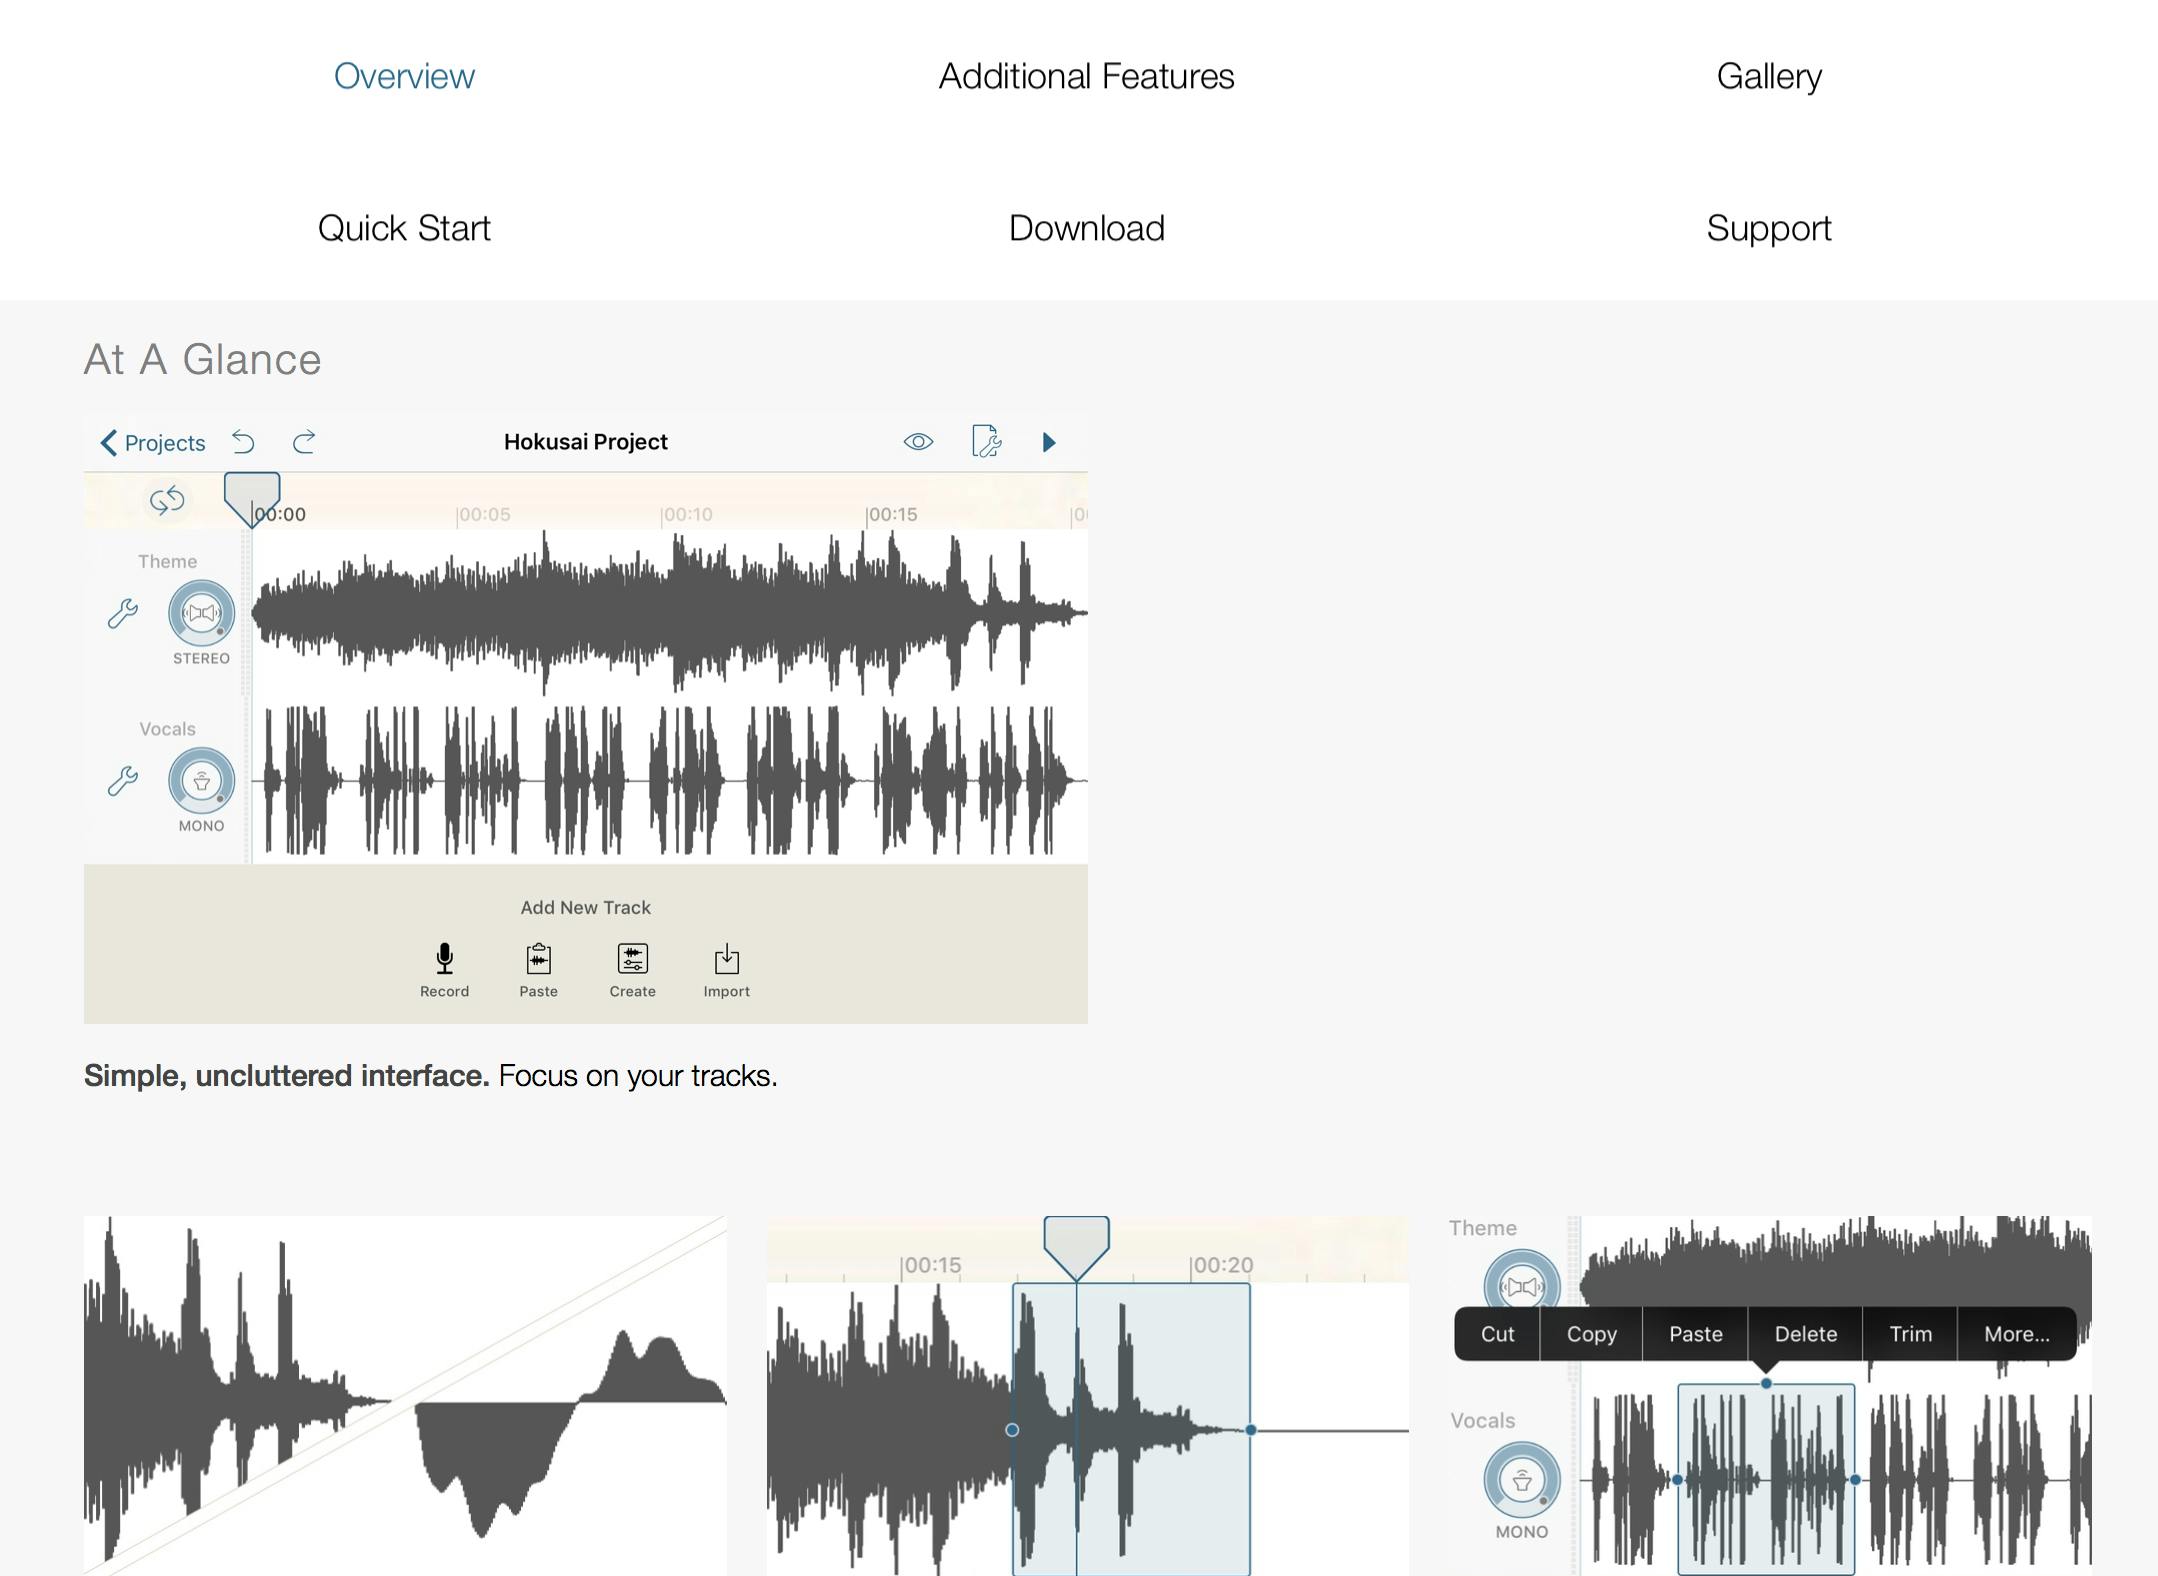Open the Additional Features tab
The image size is (2158, 1576).
point(1086,76)
